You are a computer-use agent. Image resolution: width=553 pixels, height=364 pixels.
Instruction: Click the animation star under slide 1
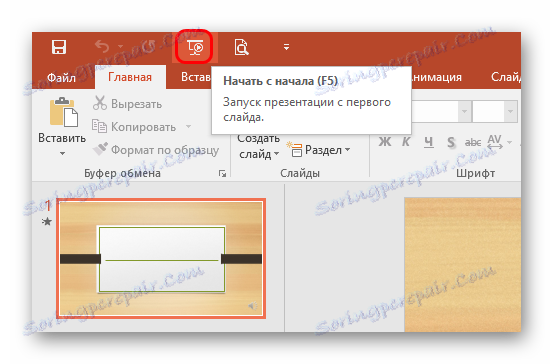(x=47, y=222)
